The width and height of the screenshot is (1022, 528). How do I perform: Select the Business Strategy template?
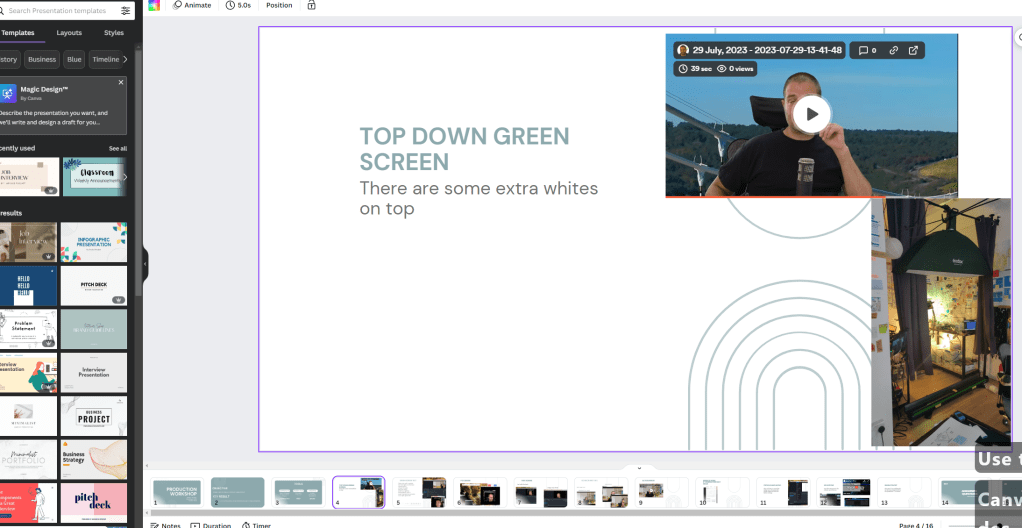(94, 460)
